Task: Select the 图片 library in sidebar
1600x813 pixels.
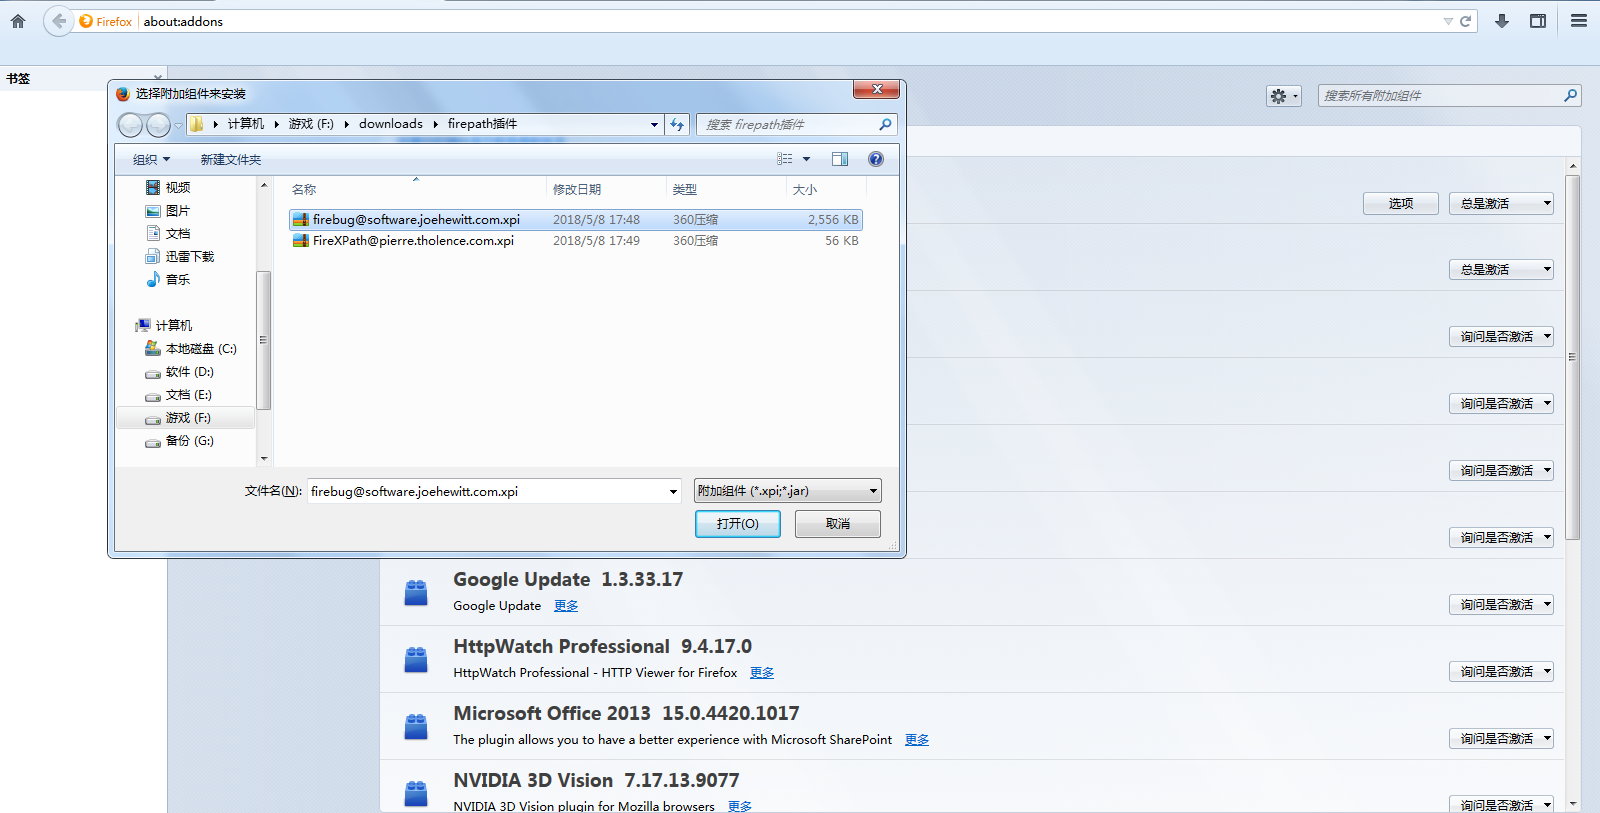Action: click(x=178, y=210)
